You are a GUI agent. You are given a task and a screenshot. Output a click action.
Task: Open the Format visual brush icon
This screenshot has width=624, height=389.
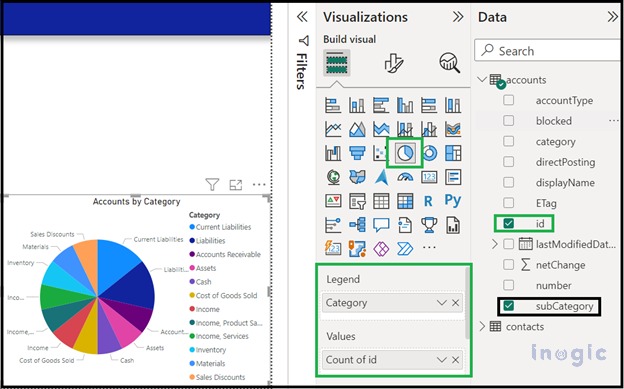point(394,63)
